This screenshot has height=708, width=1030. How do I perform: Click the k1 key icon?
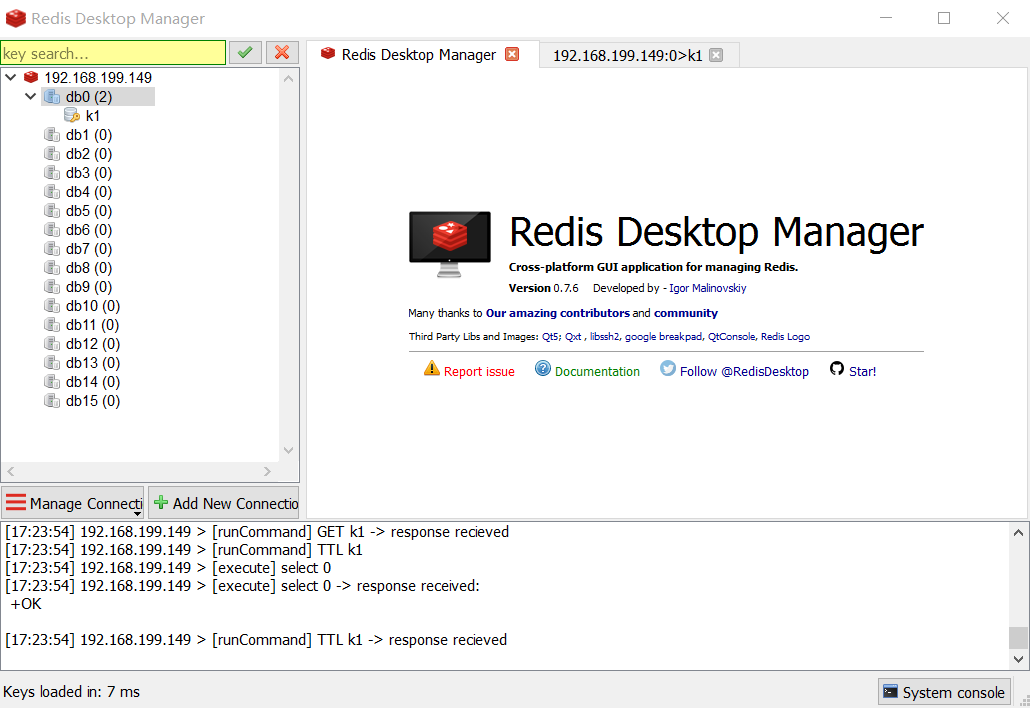coord(72,116)
